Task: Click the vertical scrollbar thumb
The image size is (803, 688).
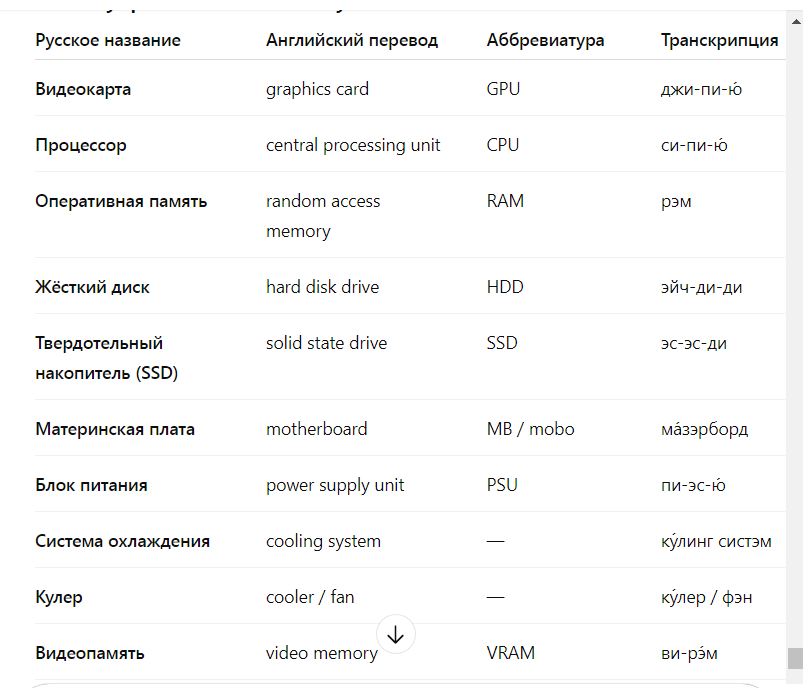Action: tap(795, 659)
